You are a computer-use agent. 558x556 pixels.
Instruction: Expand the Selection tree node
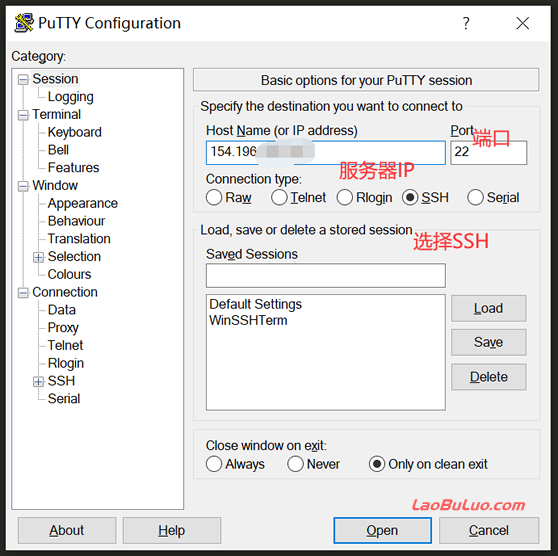tap(38, 257)
